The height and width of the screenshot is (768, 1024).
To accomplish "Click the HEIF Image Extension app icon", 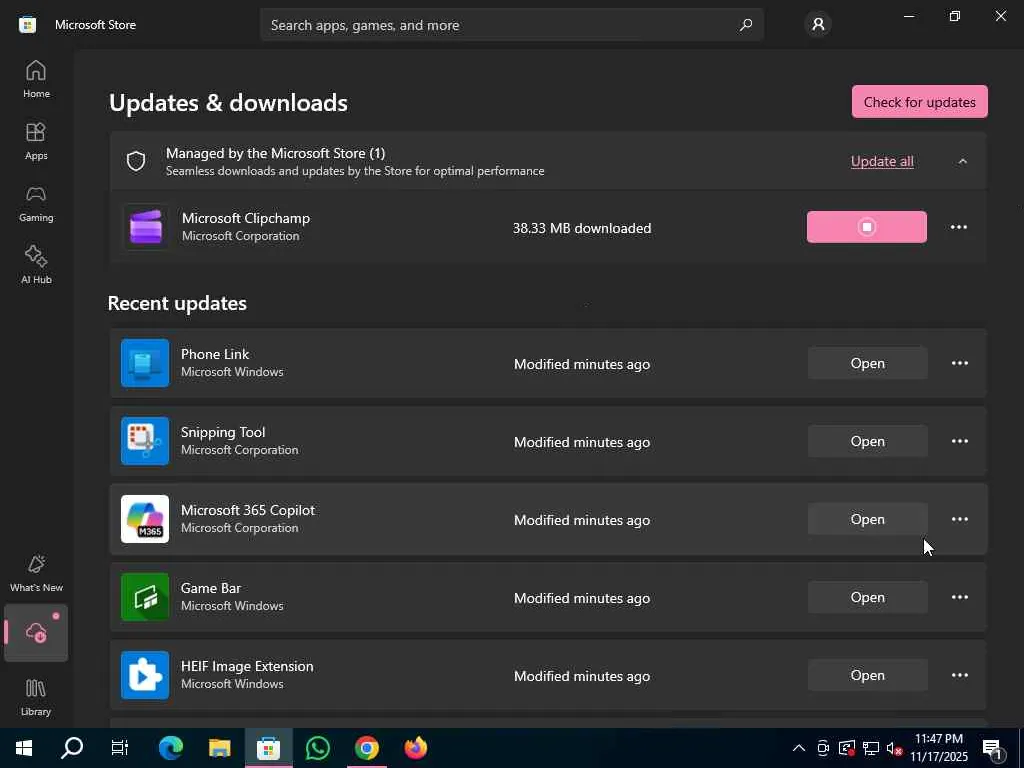I will click(145, 675).
